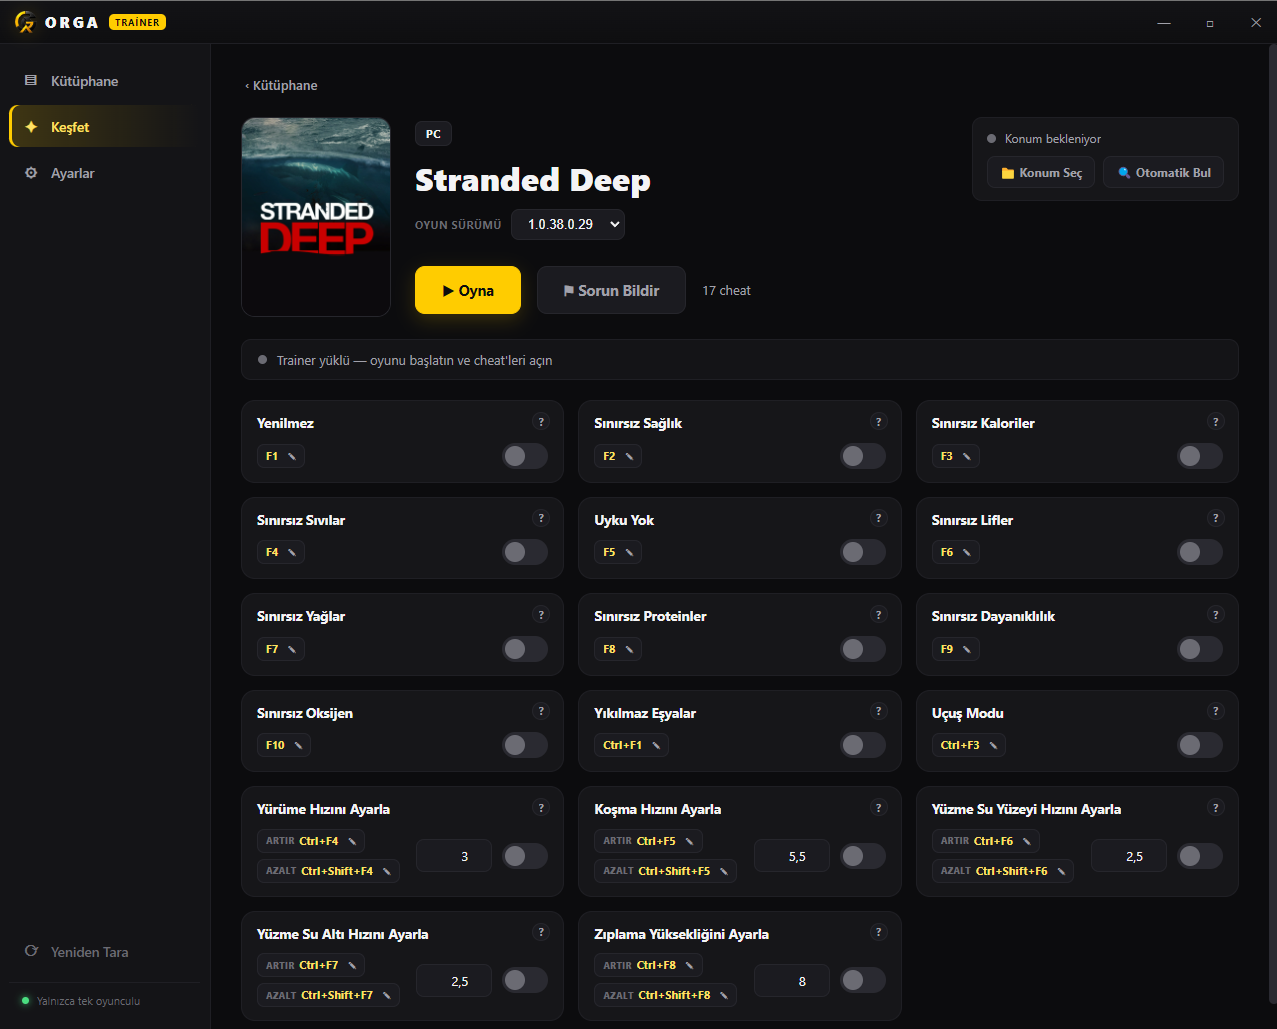
Task: Switch on Sınırsız Dayanıklılık
Action: tap(1200, 649)
